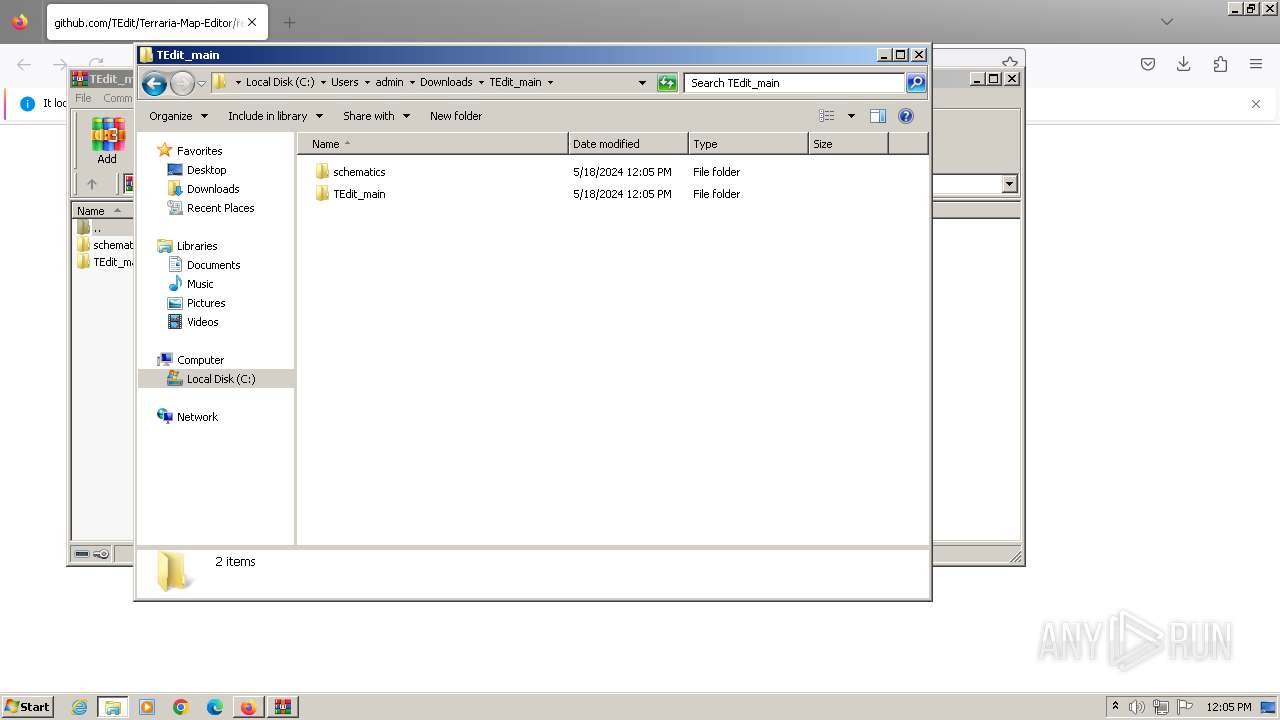Type in Search TEdit_main box
The width and height of the screenshot is (1280, 720).
[x=795, y=83]
